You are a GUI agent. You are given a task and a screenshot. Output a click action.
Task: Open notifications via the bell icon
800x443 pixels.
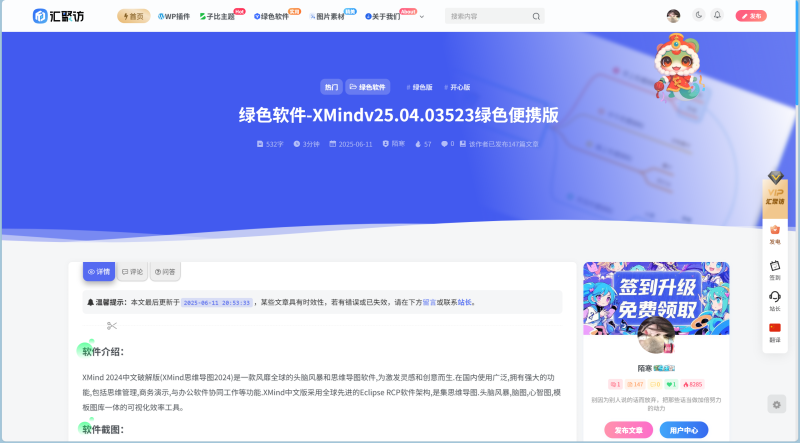[717, 15]
